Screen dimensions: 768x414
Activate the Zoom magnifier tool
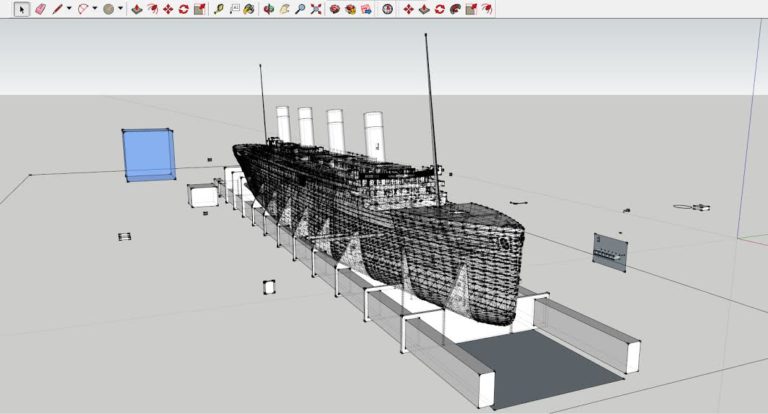coord(300,9)
